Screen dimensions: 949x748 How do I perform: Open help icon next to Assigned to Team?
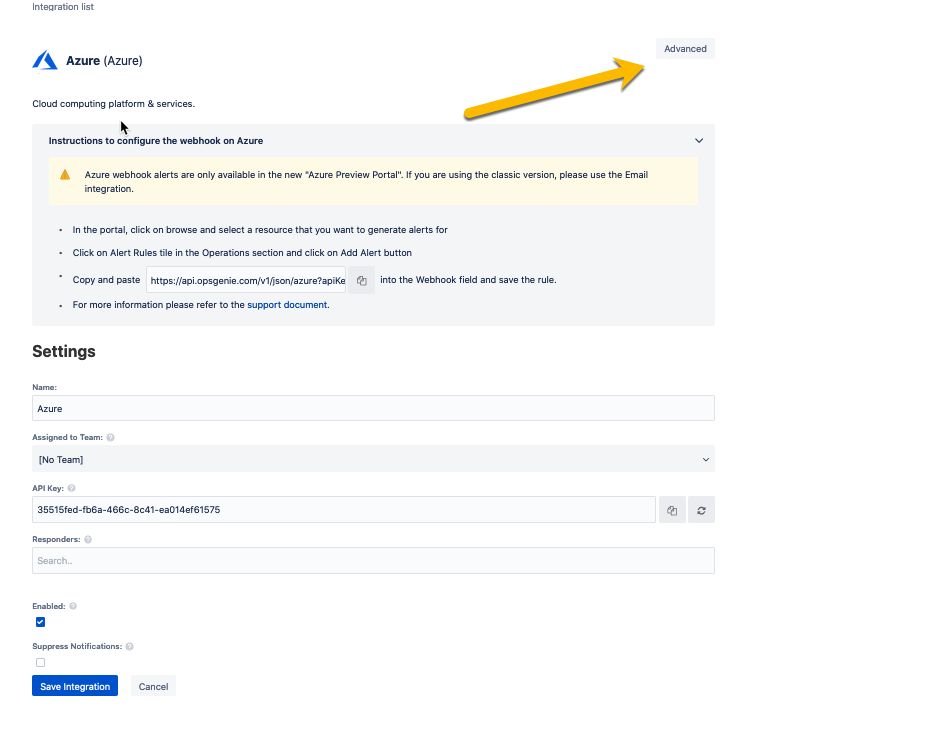(x=110, y=438)
